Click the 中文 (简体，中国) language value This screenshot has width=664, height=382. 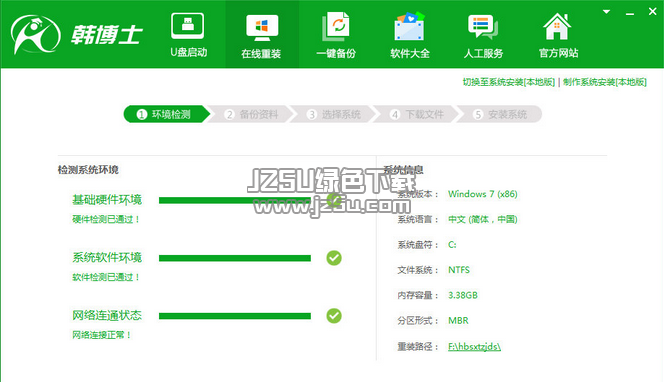pyautogui.click(x=483, y=219)
